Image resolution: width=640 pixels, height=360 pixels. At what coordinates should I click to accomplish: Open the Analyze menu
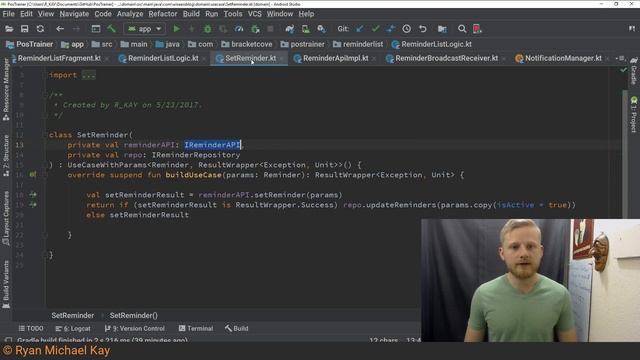pyautogui.click(x=130, y=14)
